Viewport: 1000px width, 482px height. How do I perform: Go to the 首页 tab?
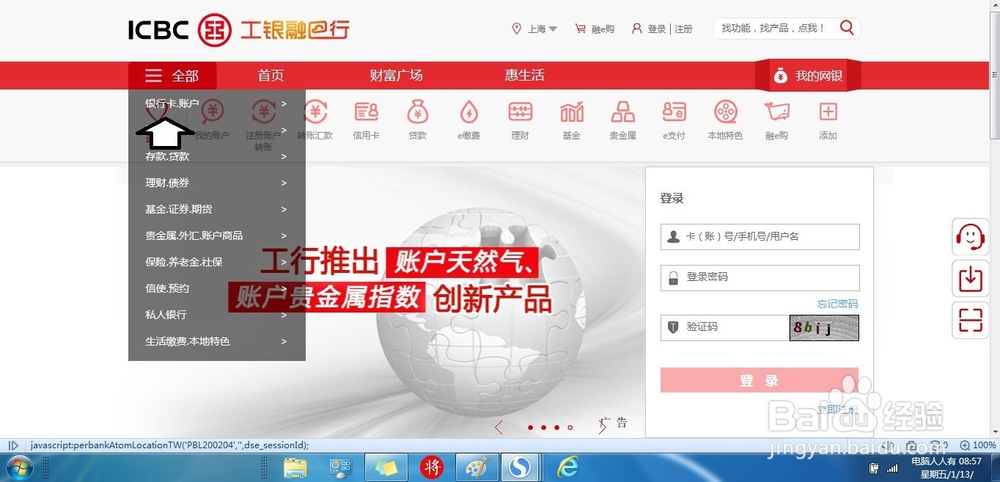click(x=270, y=76)
